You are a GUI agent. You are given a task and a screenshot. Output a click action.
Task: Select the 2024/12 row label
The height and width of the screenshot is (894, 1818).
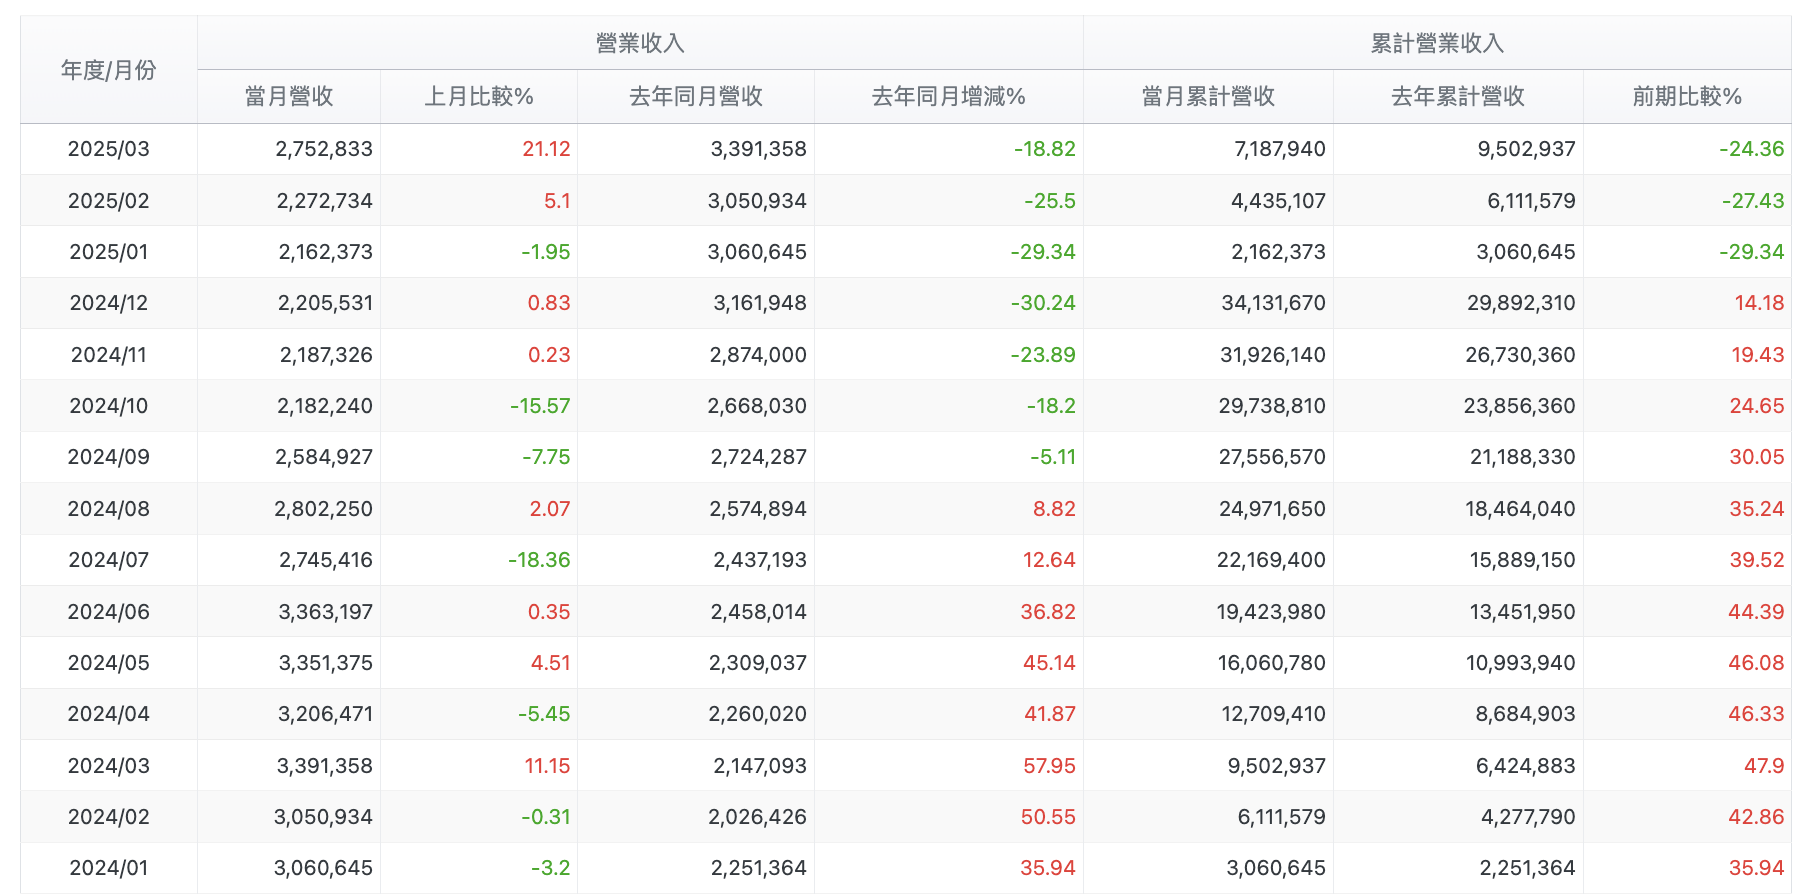coord(108,303)
